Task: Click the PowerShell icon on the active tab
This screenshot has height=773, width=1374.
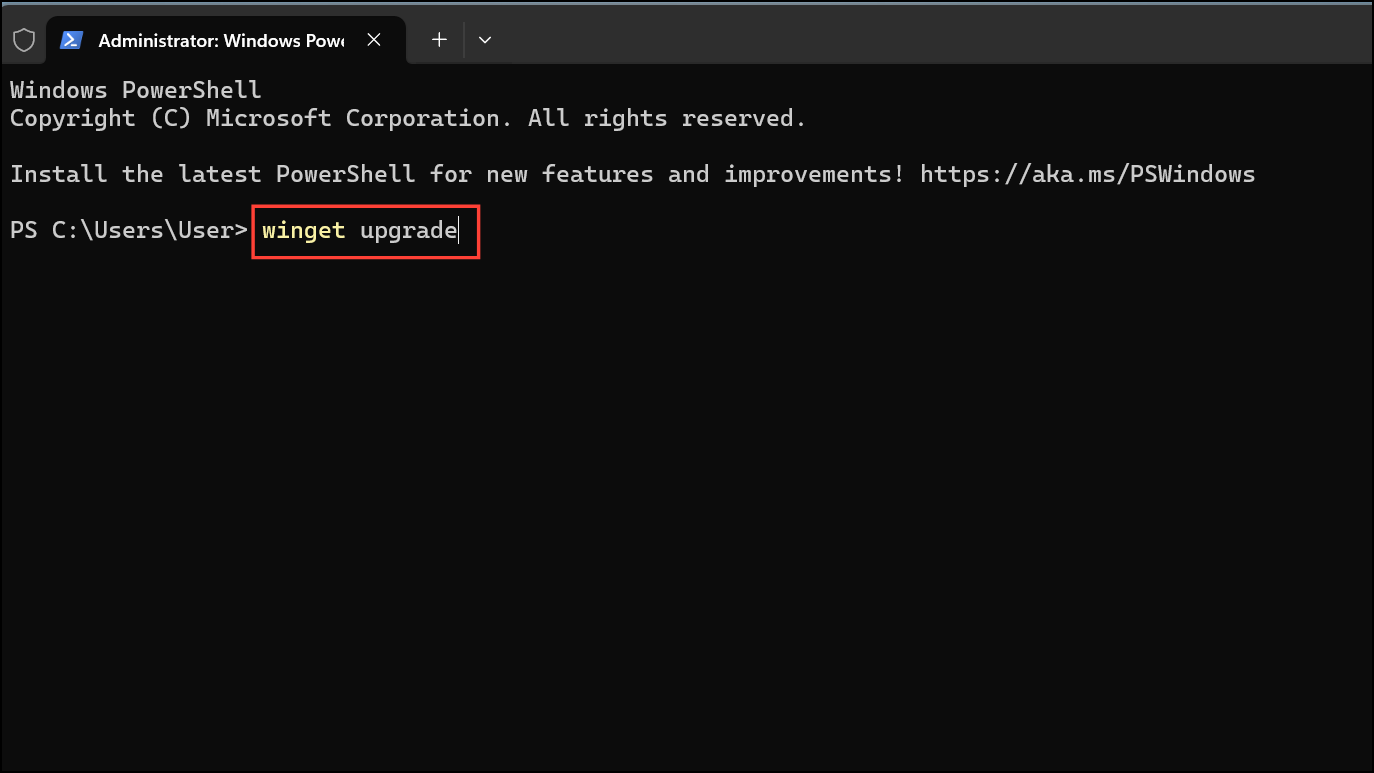Action: pyautogui.click(x=70, y=40)
